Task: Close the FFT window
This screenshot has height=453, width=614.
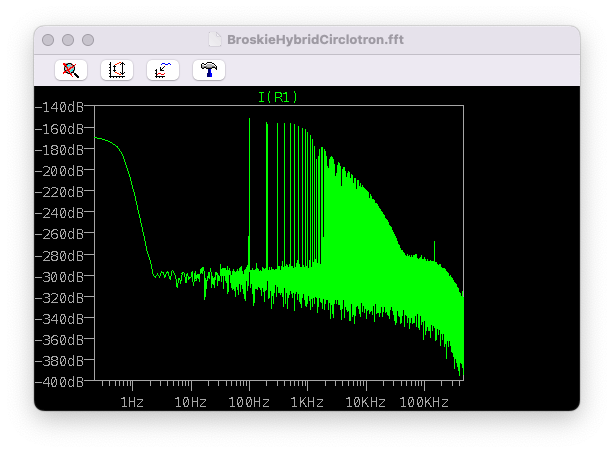Action: tap(48, 40)
